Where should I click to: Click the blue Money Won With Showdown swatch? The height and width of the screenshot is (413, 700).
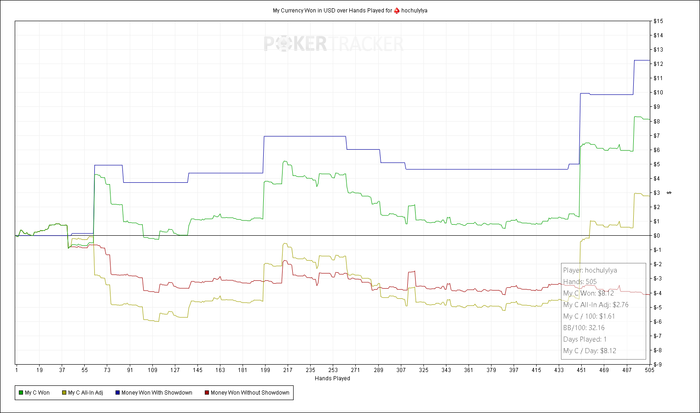coord(118,393)
